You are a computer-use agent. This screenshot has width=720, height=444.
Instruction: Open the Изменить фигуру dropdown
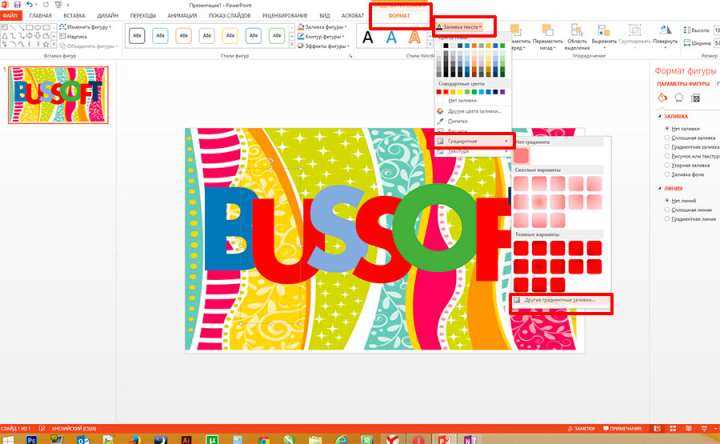[x=85, y=27]
